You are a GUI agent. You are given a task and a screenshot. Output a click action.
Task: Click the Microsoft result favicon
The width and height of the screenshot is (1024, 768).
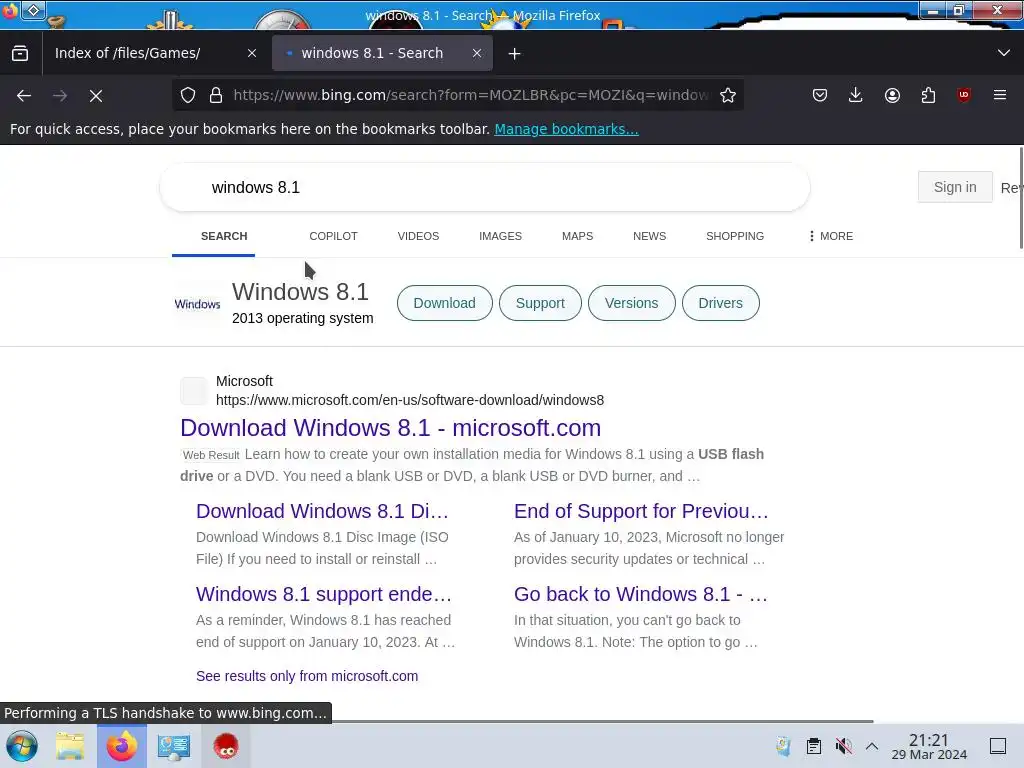(x=194, y=391)
